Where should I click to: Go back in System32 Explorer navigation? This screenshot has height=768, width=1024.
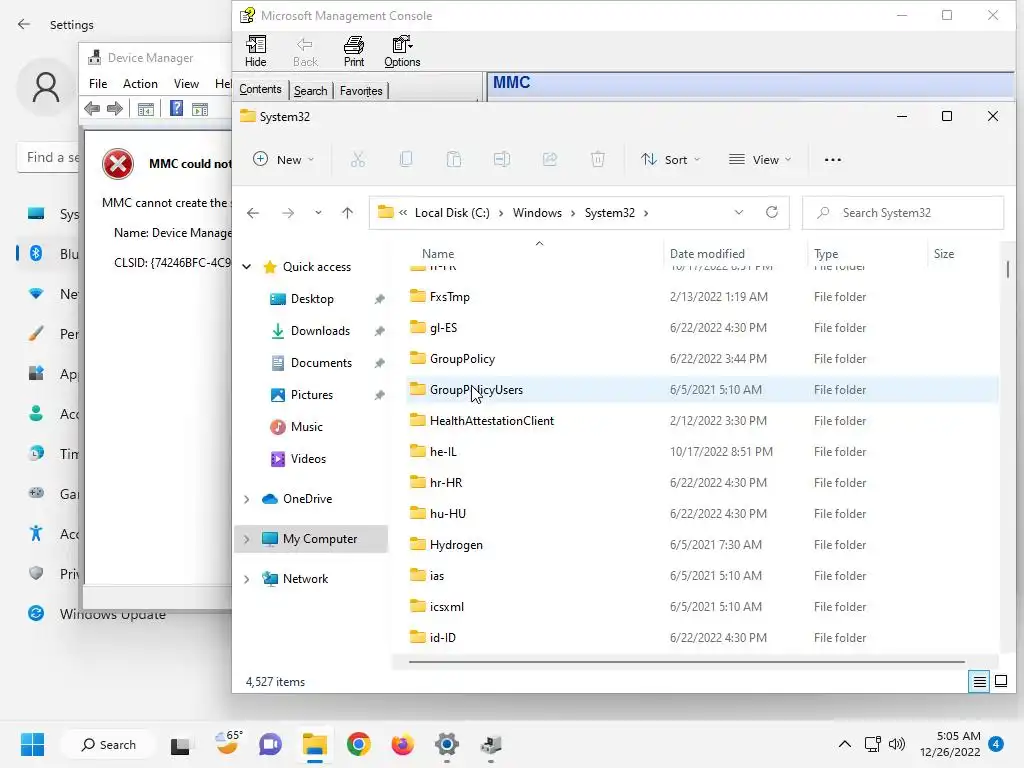[253, 213]
